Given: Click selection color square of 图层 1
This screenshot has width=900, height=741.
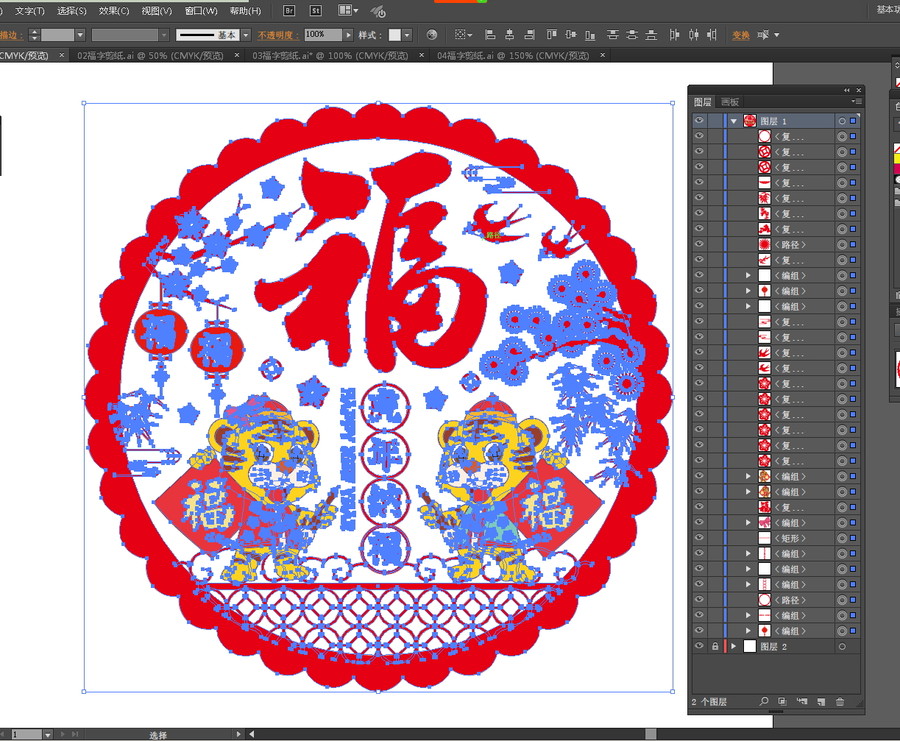Looking at the screenshot, I should pos(854,121).
